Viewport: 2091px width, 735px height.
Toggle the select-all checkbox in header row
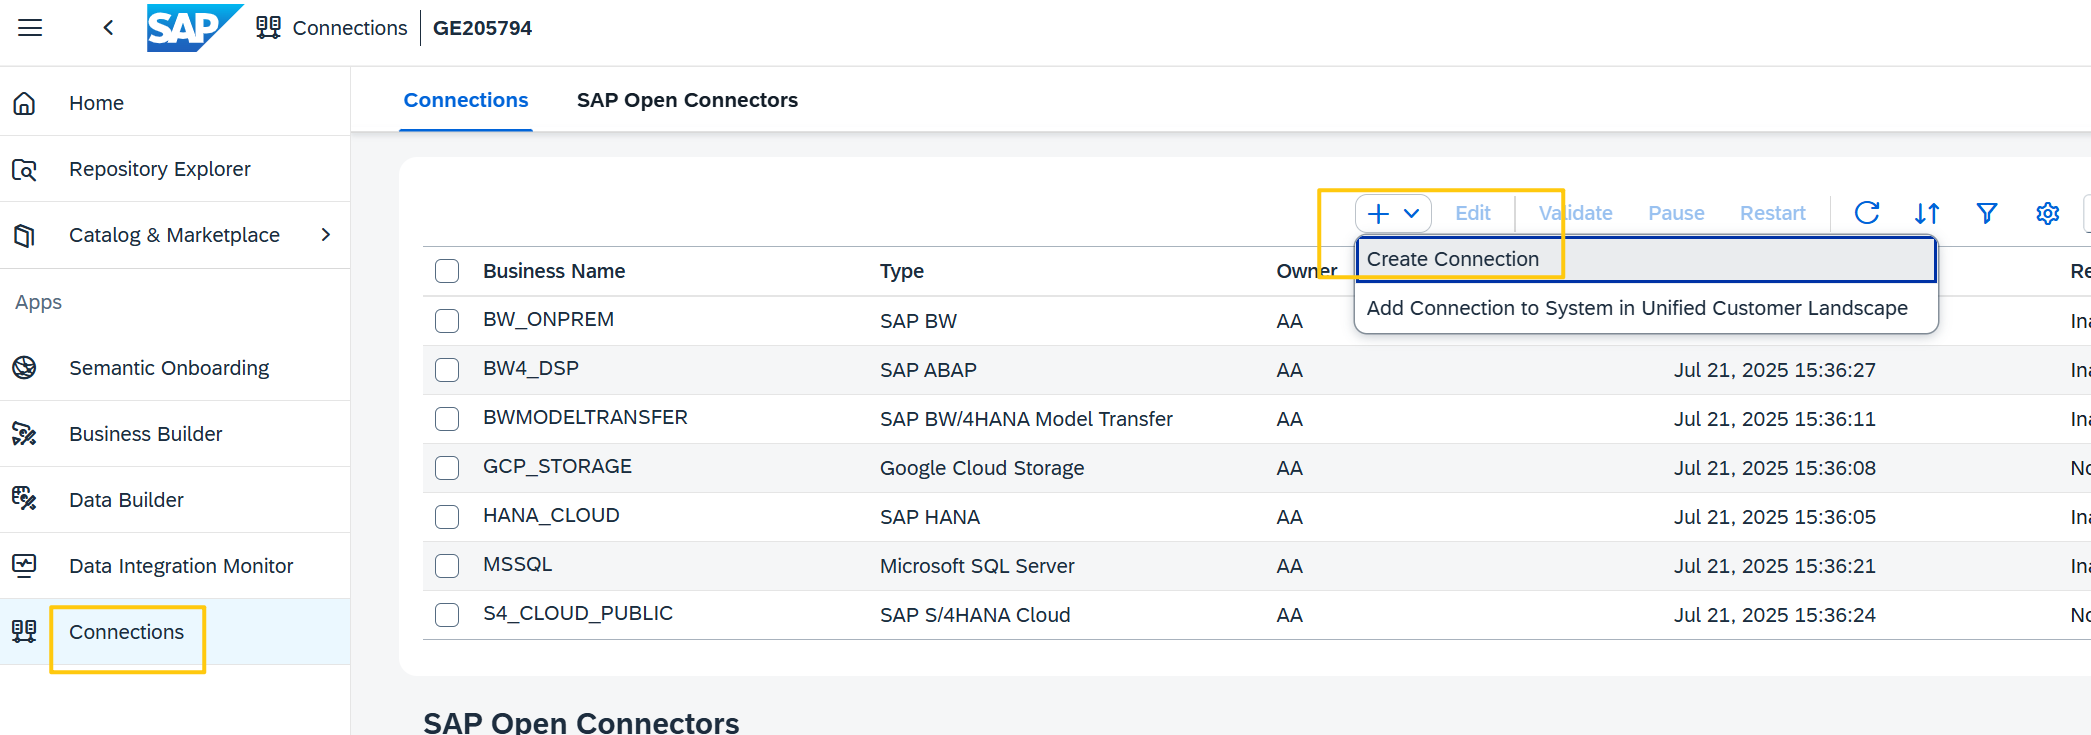pos(447,271)
